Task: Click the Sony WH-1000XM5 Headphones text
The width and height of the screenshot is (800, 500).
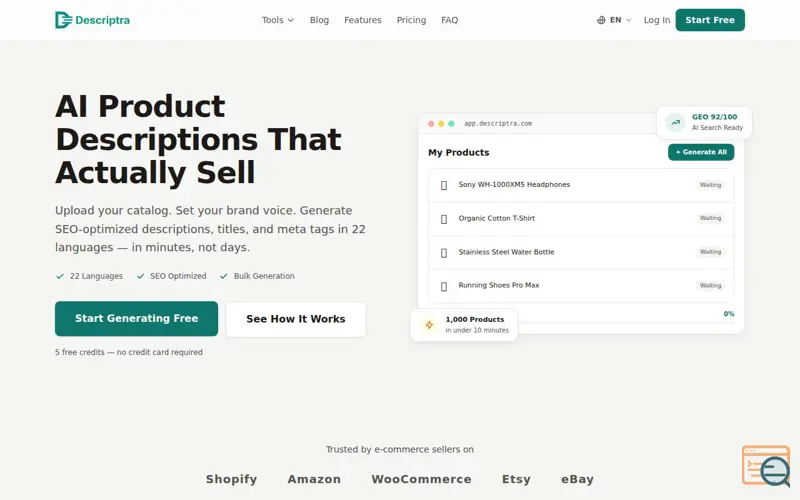Action: (514, 185)
